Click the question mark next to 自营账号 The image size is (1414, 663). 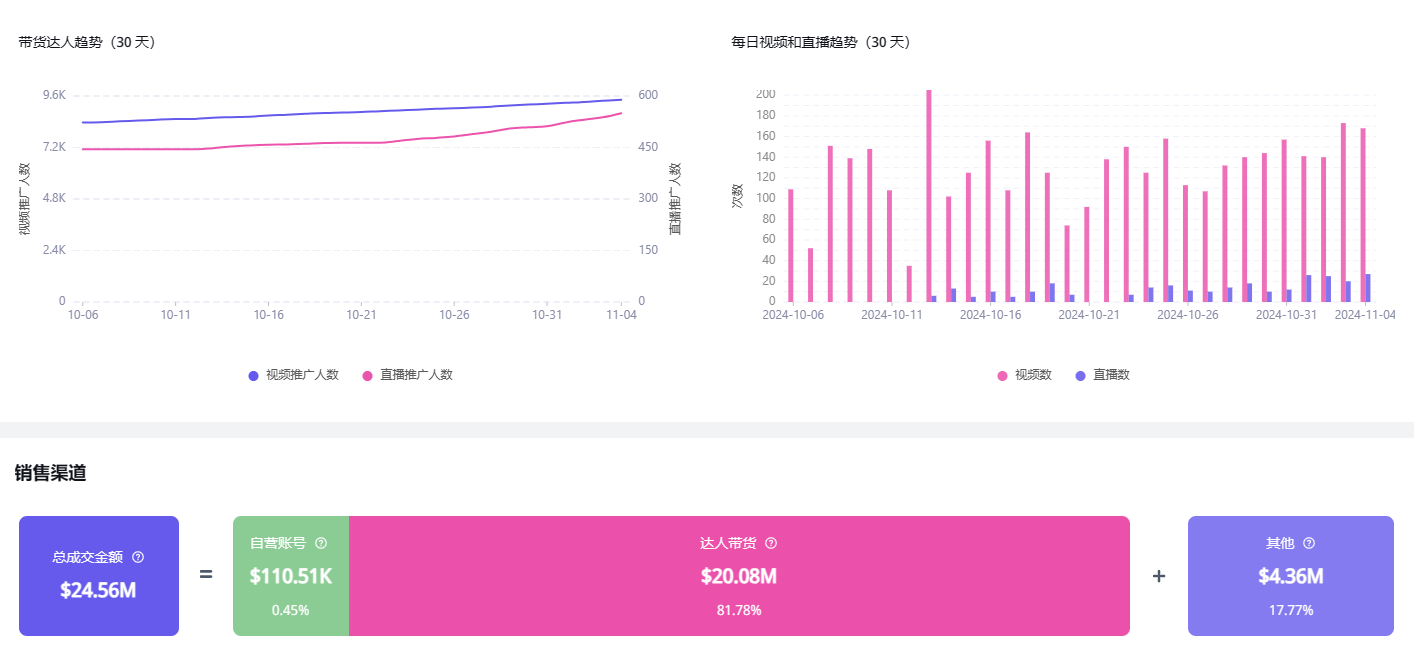click(321, 543)
